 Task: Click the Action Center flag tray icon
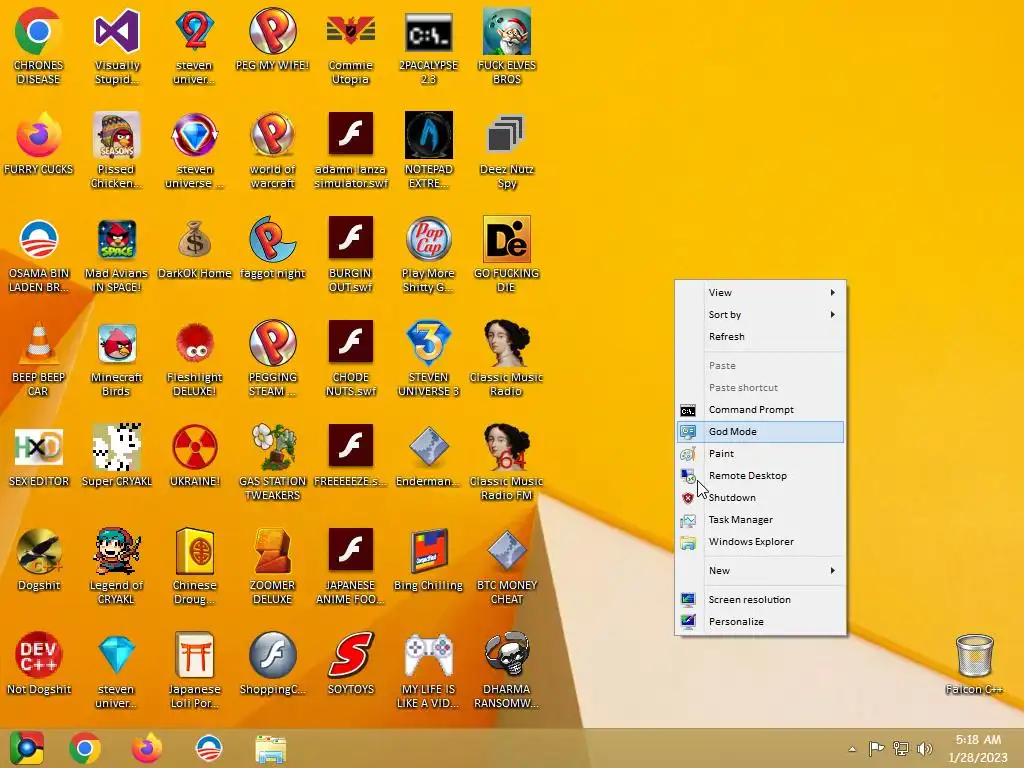click(876, 748)
